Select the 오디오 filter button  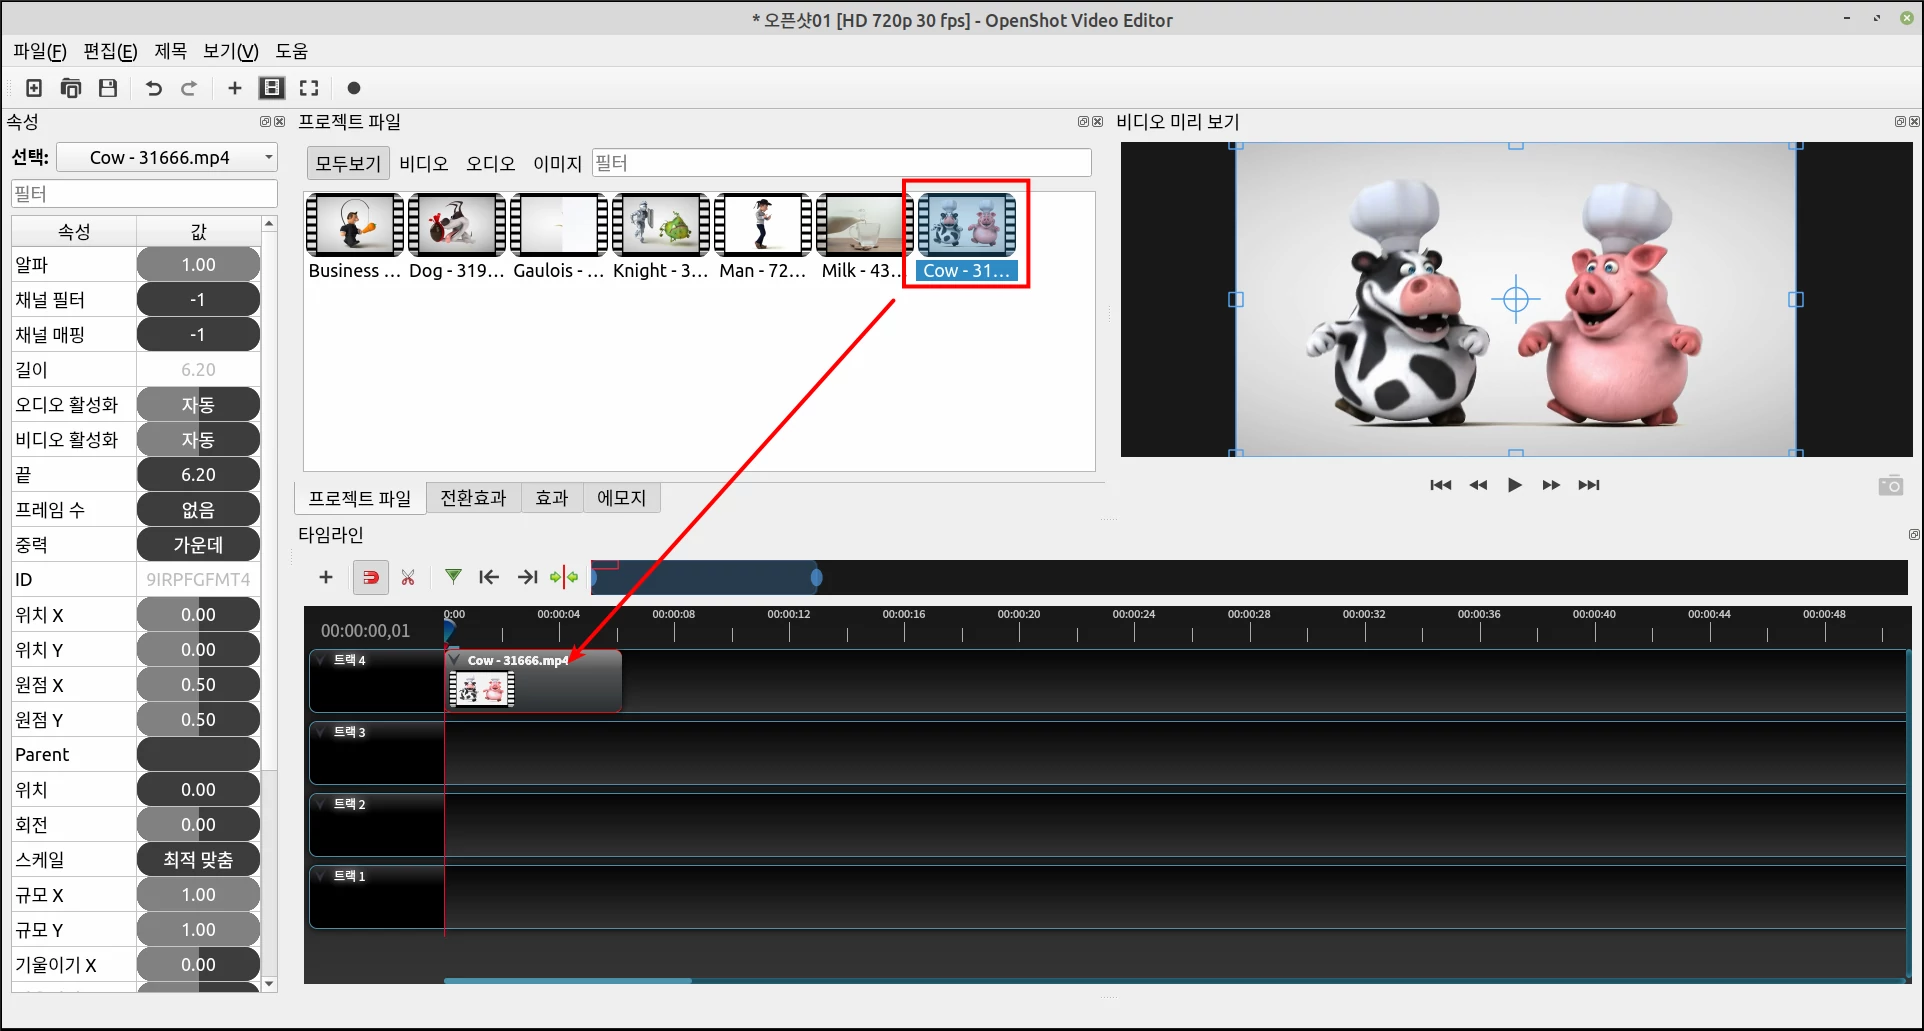(x=491, y=163)
